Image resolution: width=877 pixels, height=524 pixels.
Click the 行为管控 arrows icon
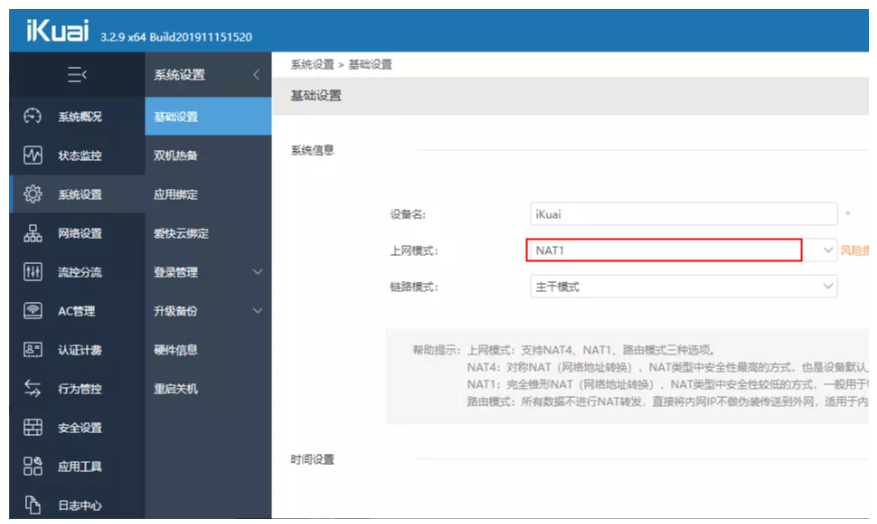(32, 388)
